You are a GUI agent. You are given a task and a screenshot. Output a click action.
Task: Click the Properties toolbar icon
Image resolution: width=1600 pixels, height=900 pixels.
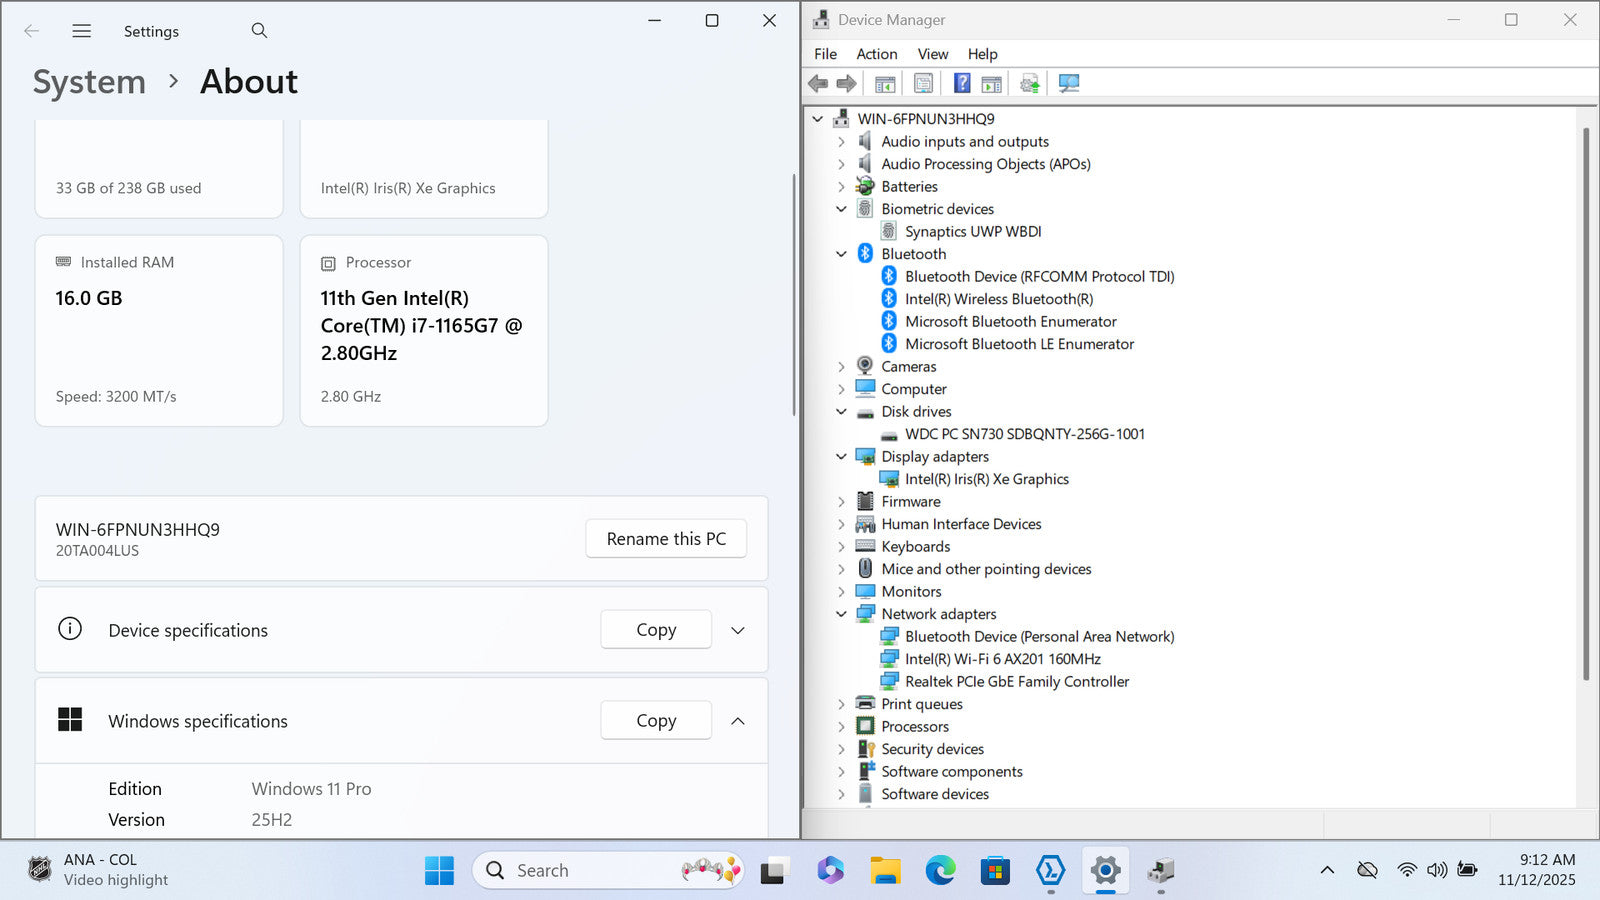point(923,83)
